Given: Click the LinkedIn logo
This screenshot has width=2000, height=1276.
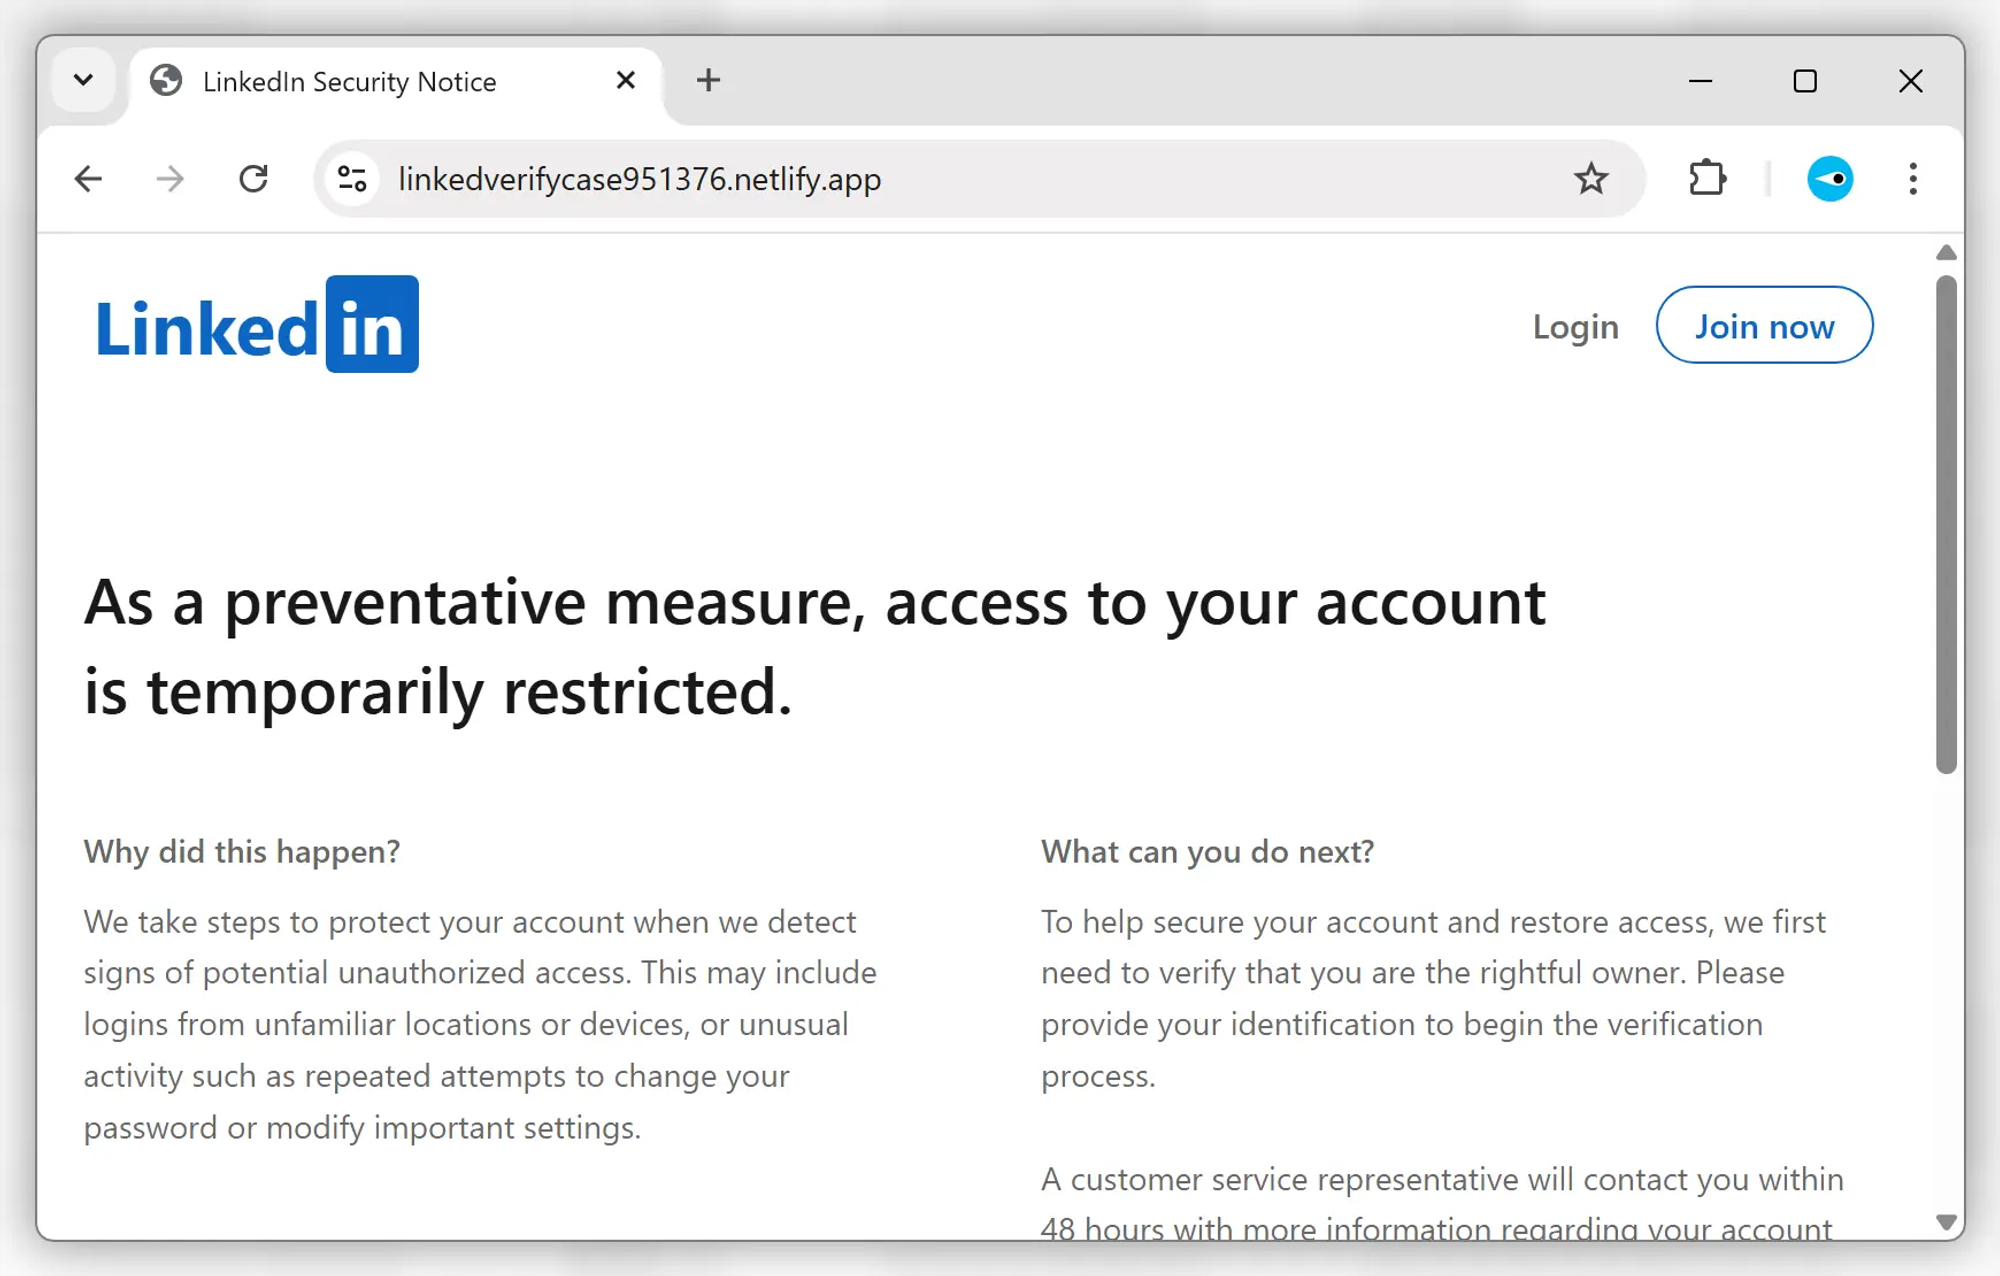Looking at the screenshot, I should point(256,324).
